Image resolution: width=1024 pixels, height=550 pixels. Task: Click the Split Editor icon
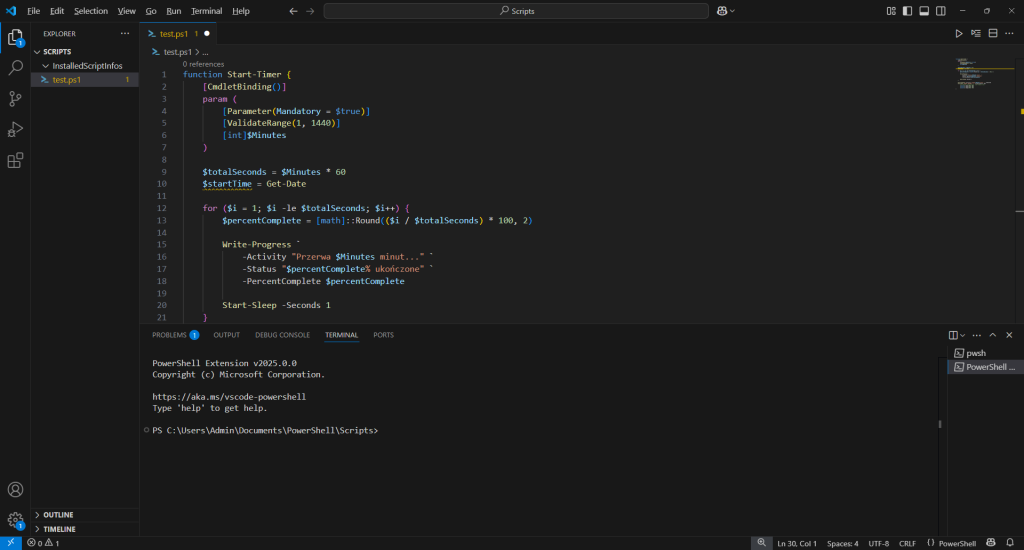tap(993, 33)
